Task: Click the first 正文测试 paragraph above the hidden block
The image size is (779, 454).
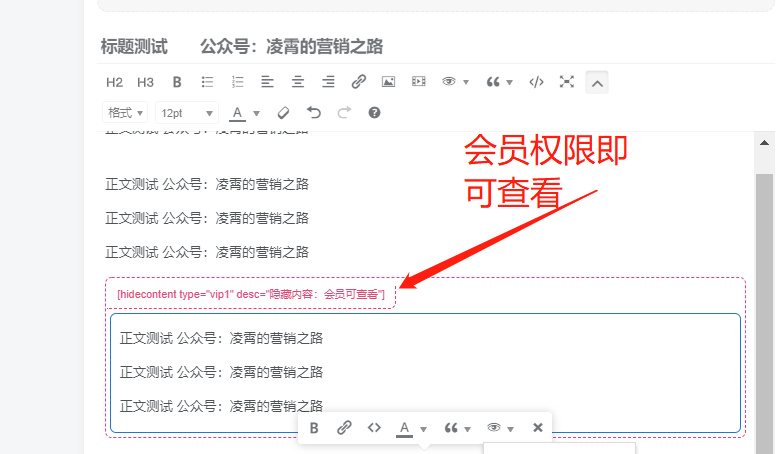Action: [x=207, y=185]
